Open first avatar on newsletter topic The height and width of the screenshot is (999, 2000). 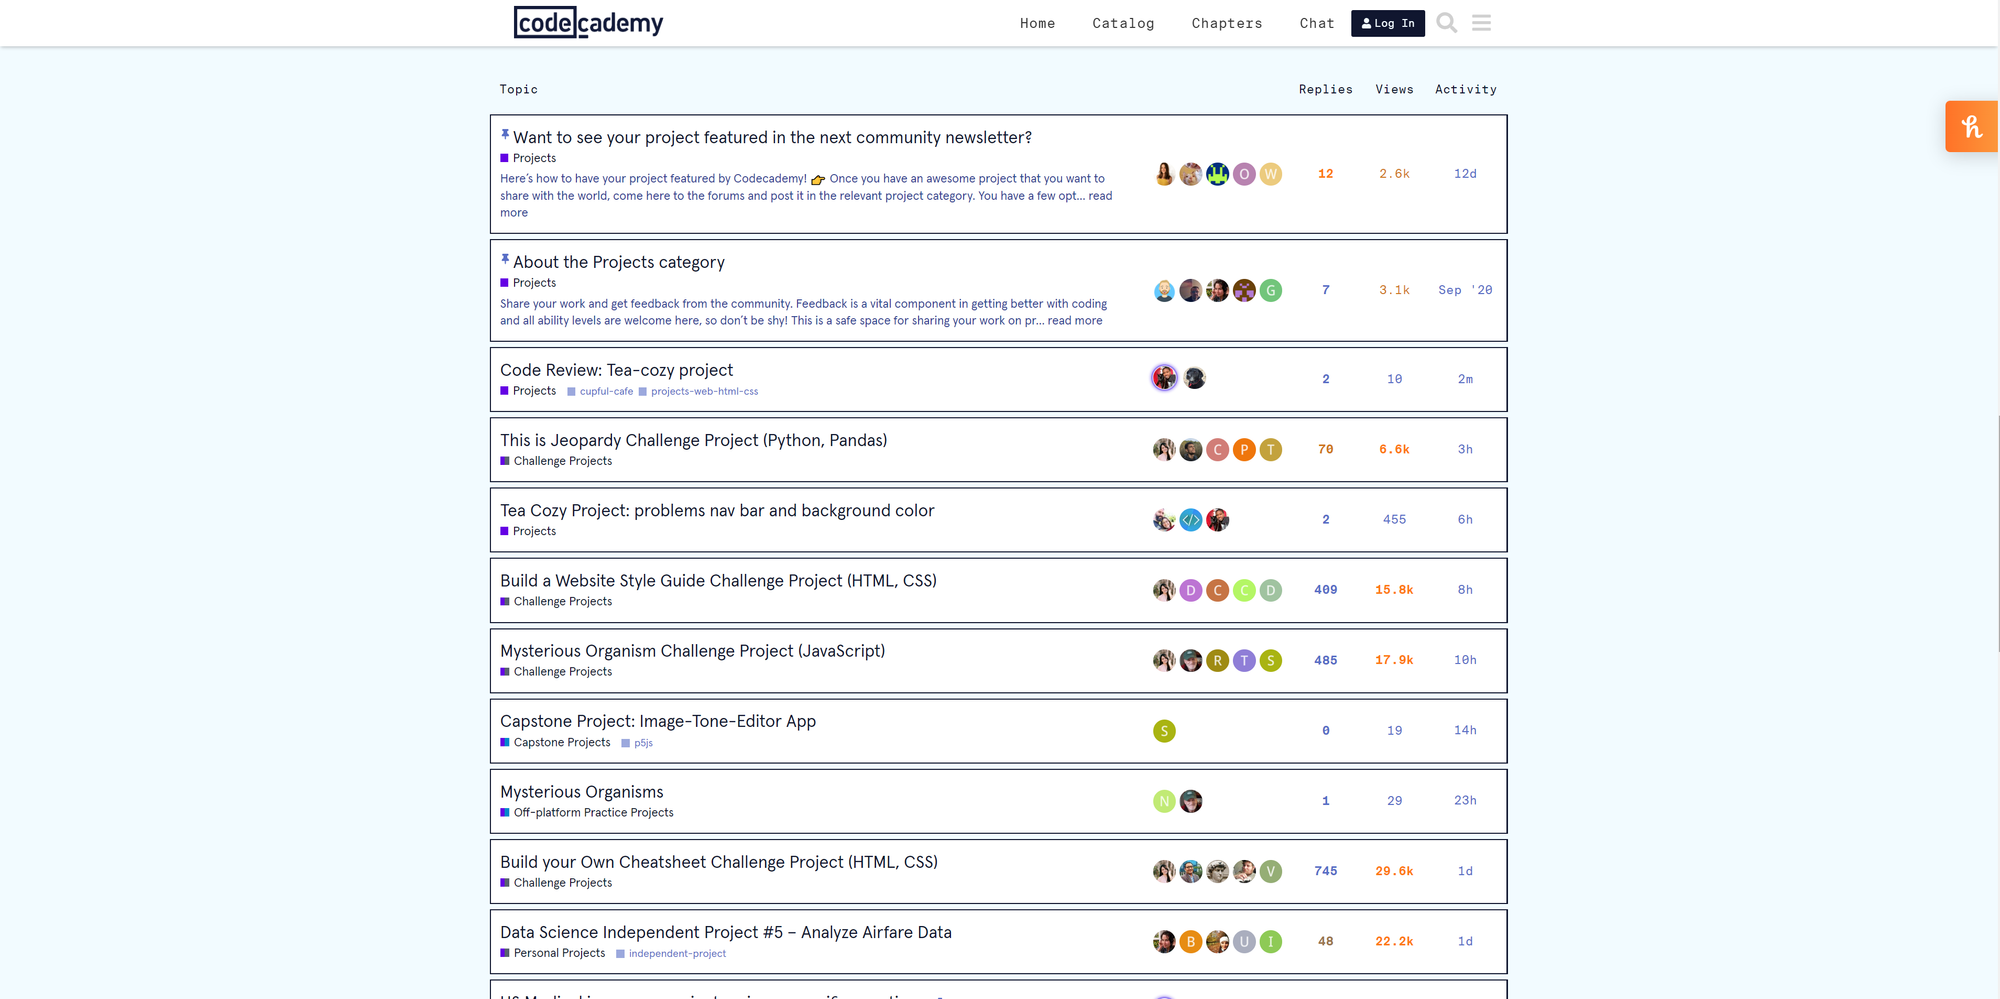[1164, 174]
